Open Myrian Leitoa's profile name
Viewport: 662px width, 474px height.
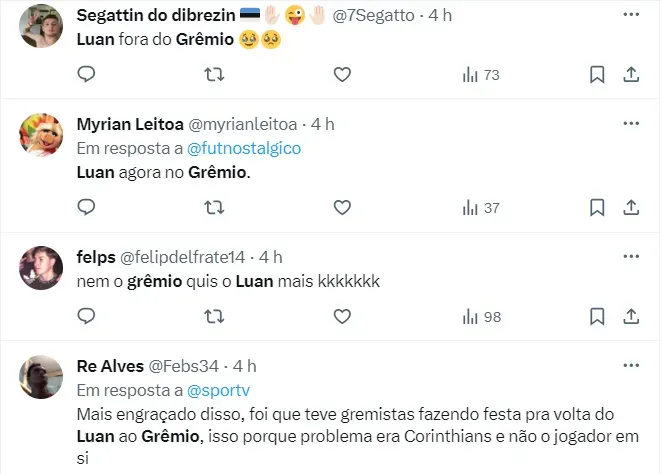pos(130,123)
